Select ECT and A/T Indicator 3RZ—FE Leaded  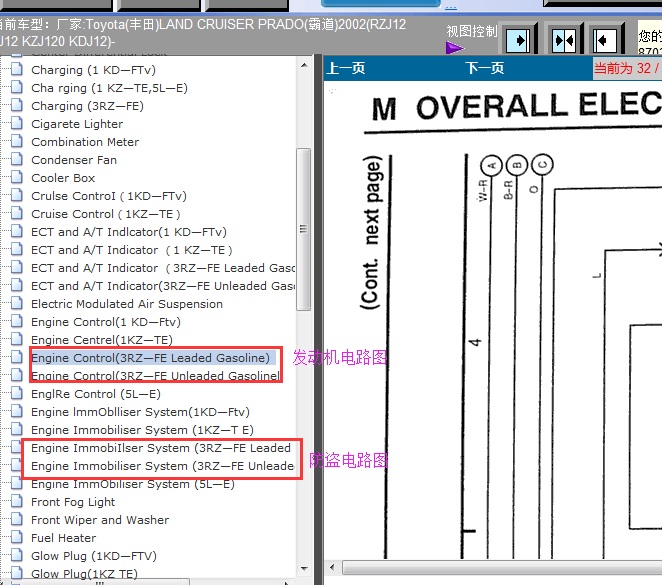[x=163, y=268]
